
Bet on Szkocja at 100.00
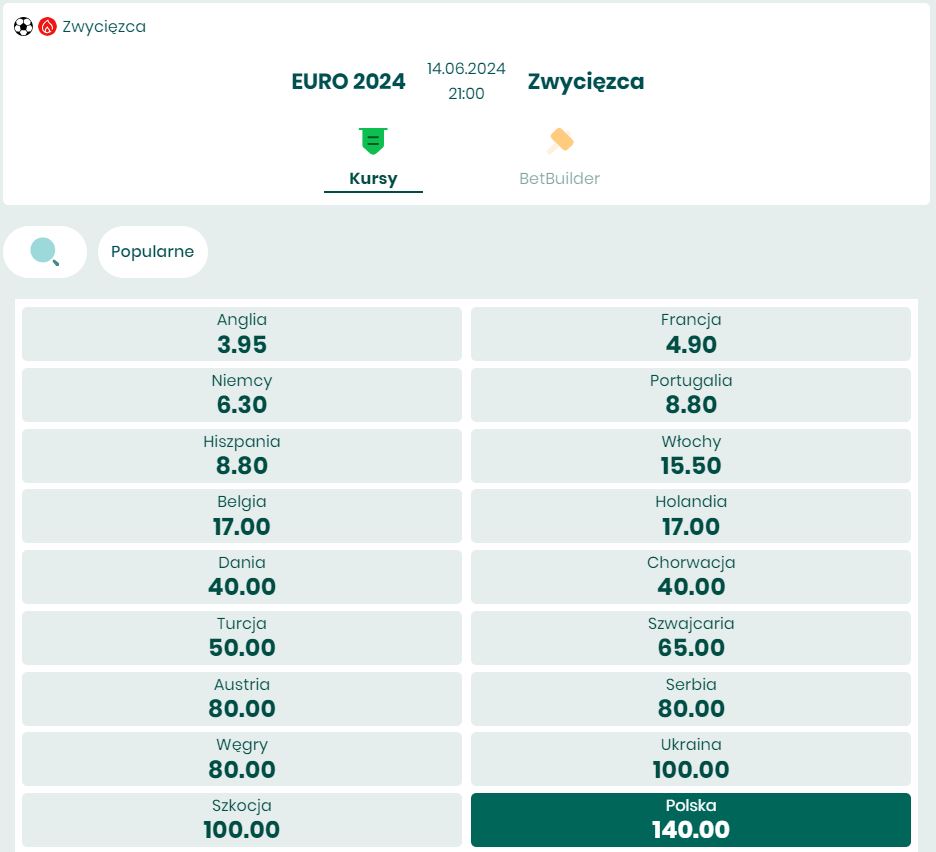click(x=242, y=820)
